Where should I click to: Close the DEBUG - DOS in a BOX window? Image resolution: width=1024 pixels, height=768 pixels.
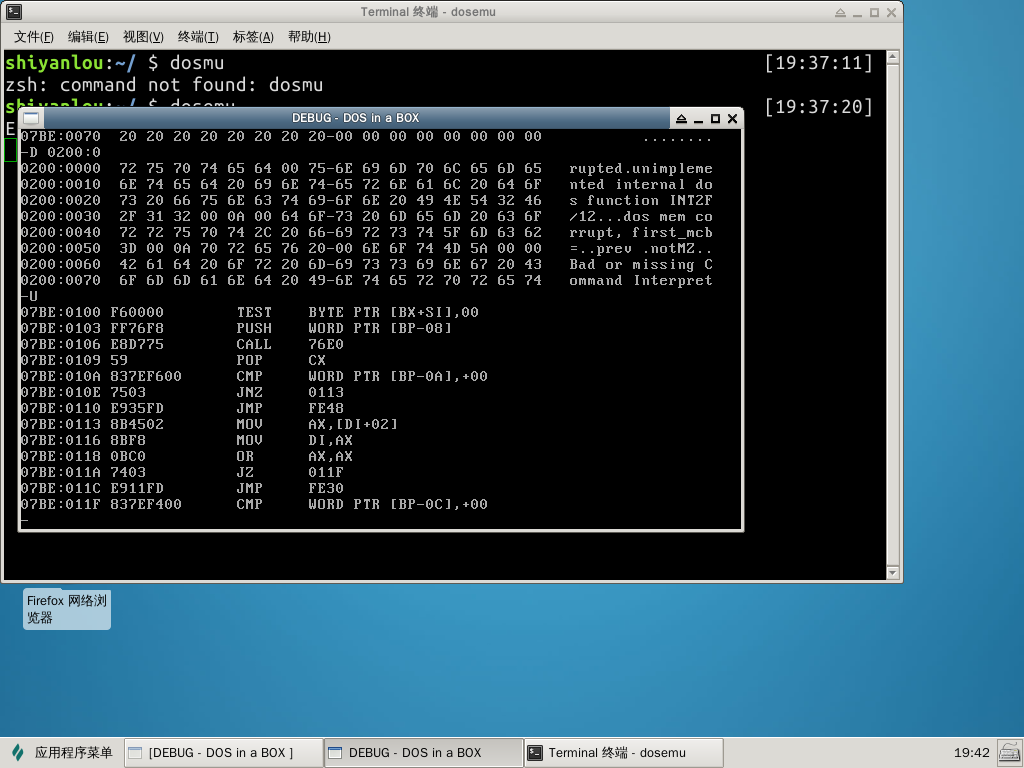pos(732,118)
